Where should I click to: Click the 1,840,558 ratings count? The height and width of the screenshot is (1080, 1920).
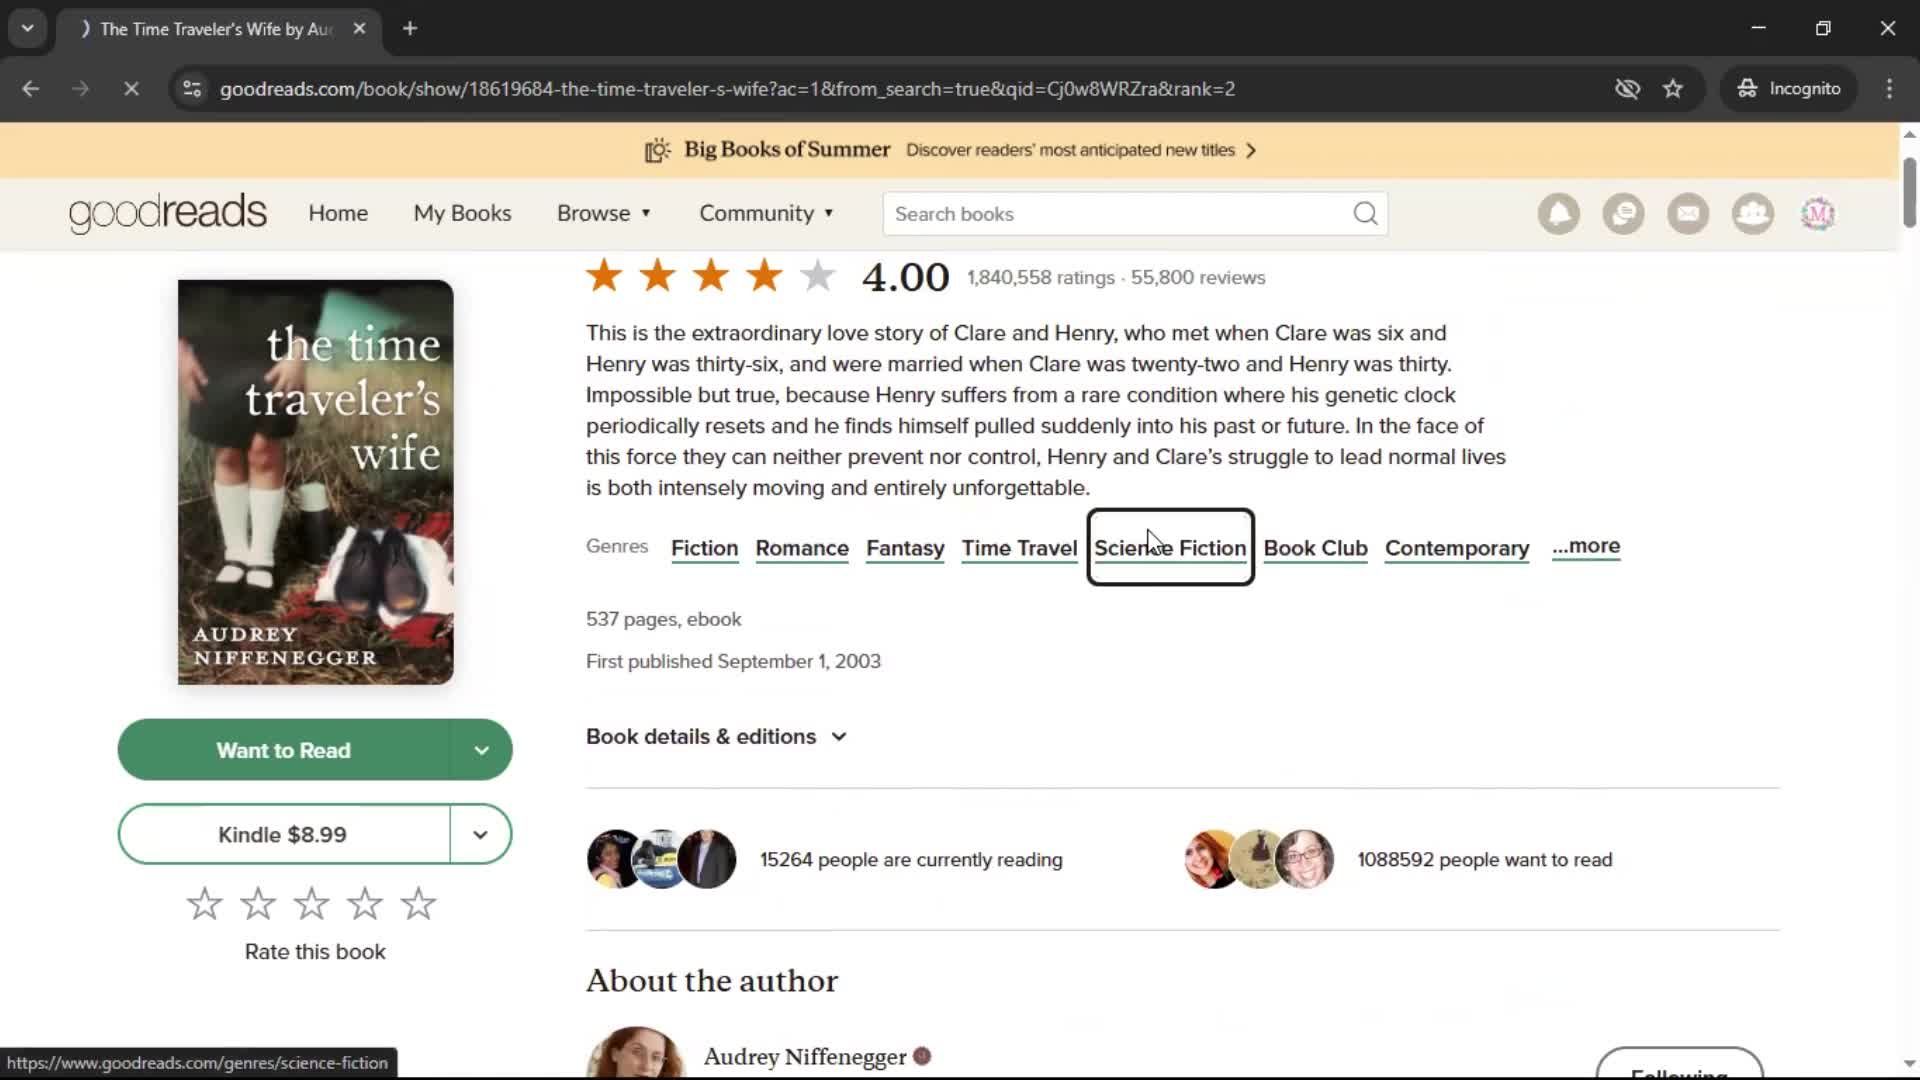[x=1040, y=278]
